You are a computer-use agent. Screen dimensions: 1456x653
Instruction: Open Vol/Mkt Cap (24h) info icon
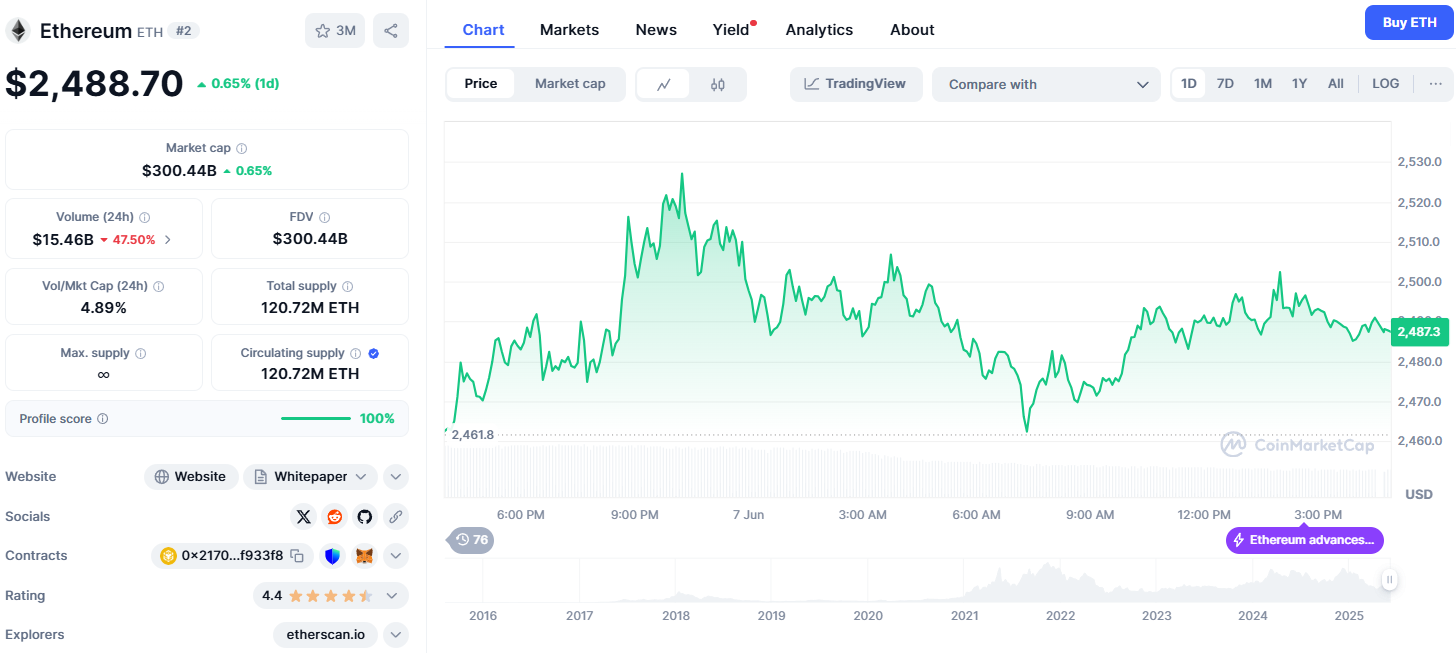158,286
